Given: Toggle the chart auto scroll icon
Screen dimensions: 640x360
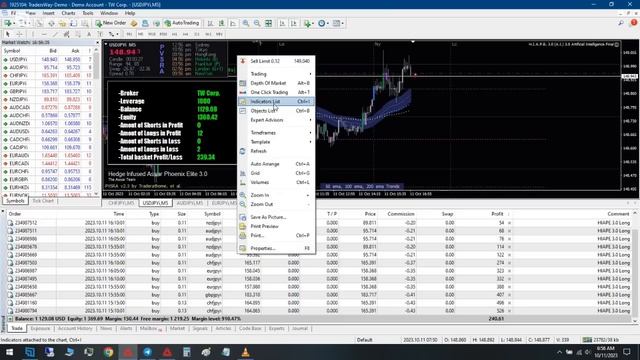Looking at the screenshot, I should point(282,23).
